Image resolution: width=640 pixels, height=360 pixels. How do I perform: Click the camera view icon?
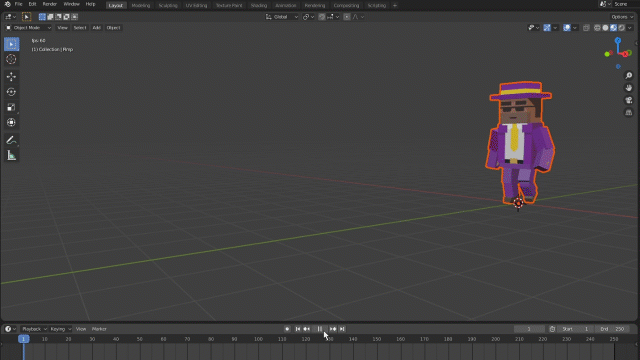pos(629,100)
